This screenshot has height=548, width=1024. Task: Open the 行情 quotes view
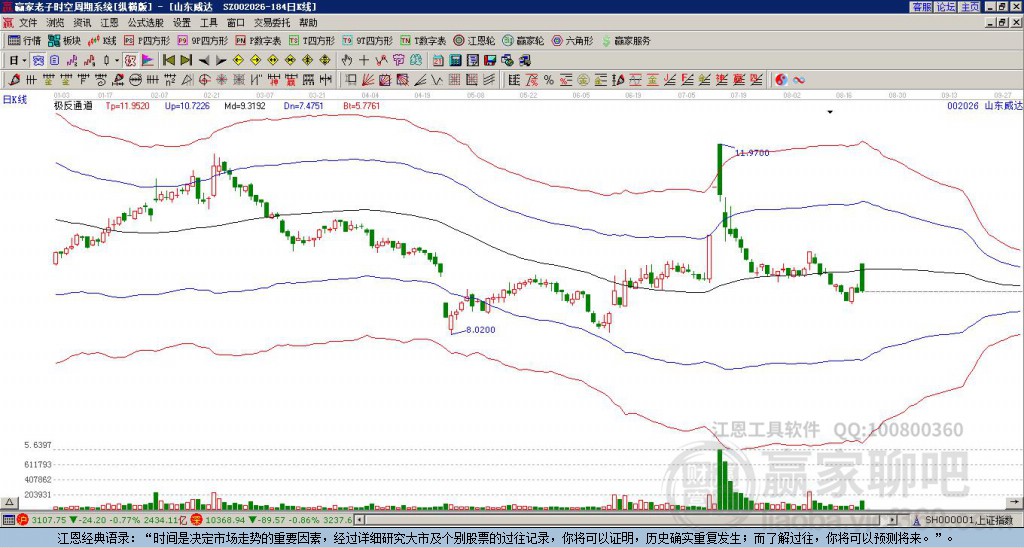pos(24,41)
